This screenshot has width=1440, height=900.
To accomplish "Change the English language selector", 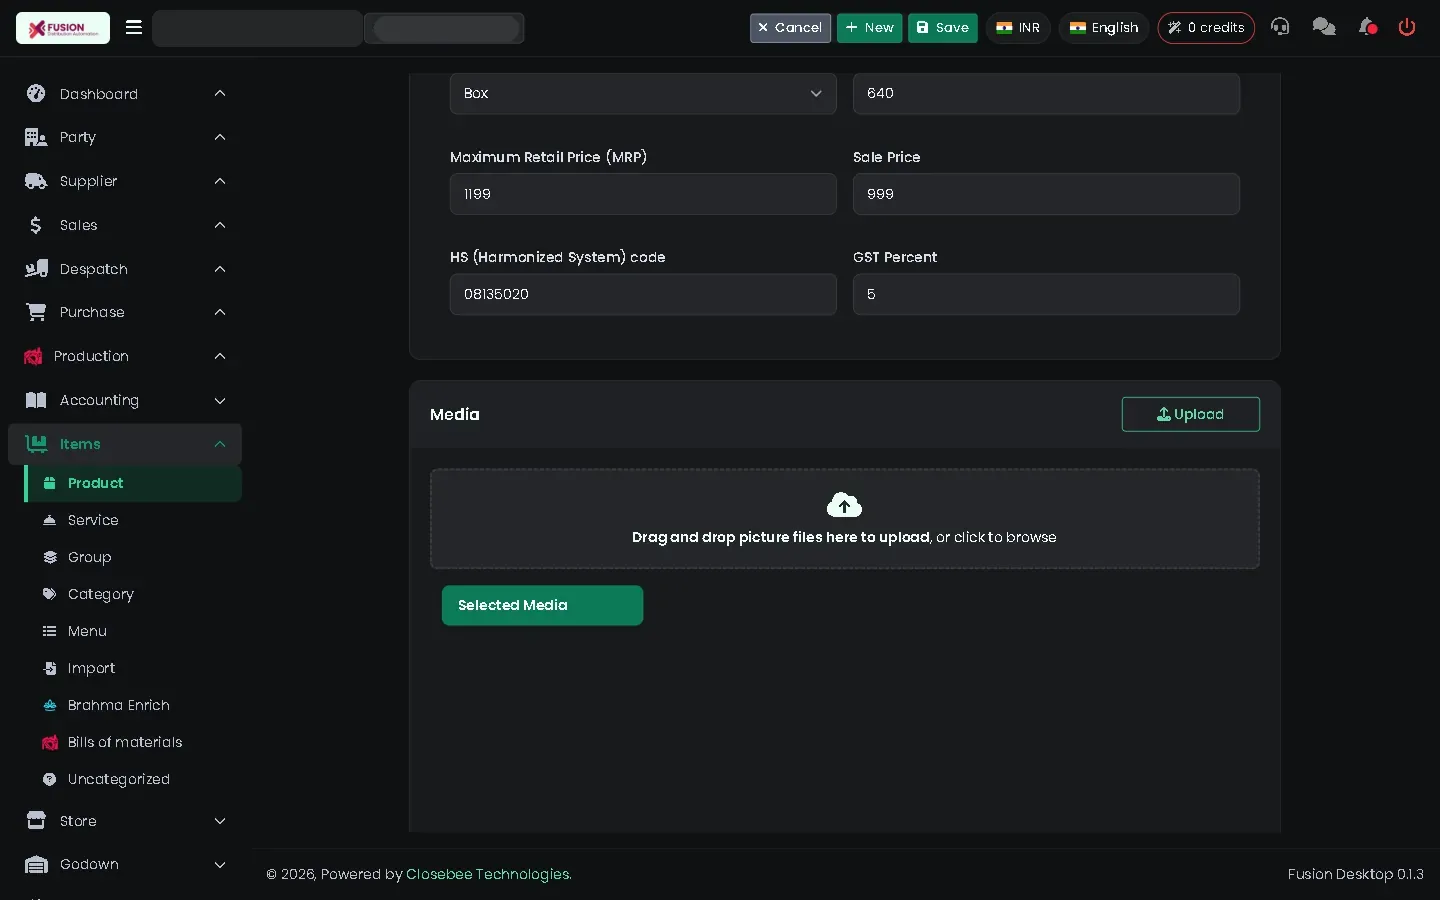I will tap(1104, 28).
